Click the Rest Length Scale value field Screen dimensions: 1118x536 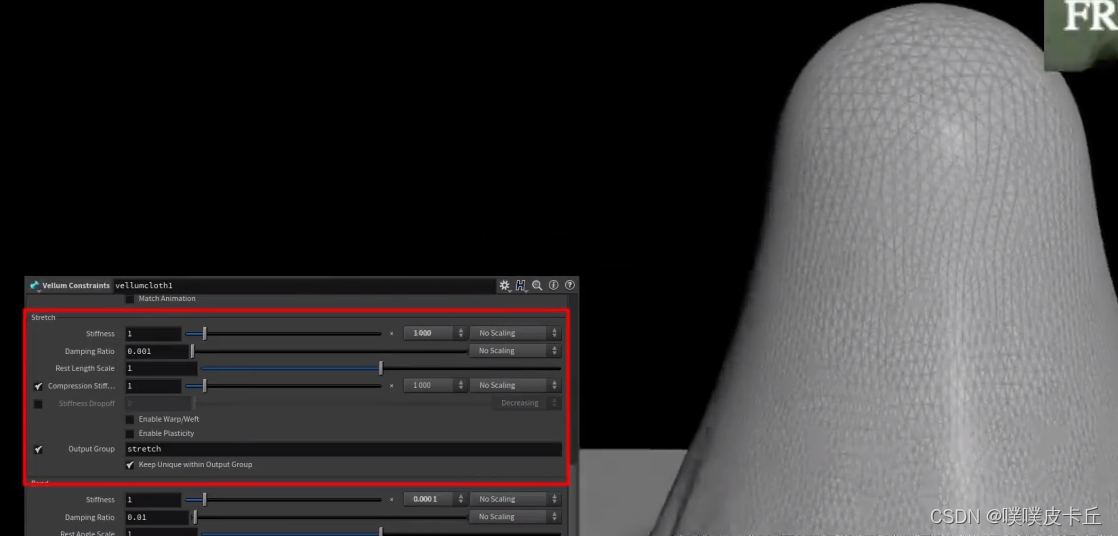point(161,368)
